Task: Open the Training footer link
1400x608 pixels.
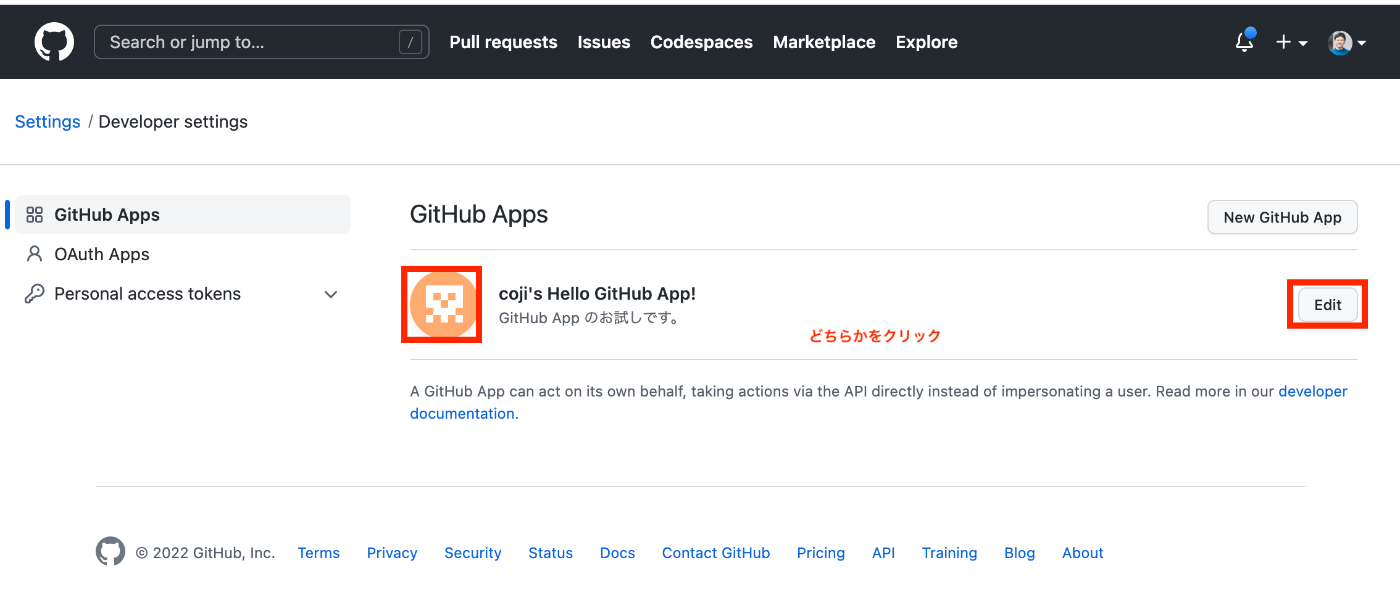Action: [949, 553]
